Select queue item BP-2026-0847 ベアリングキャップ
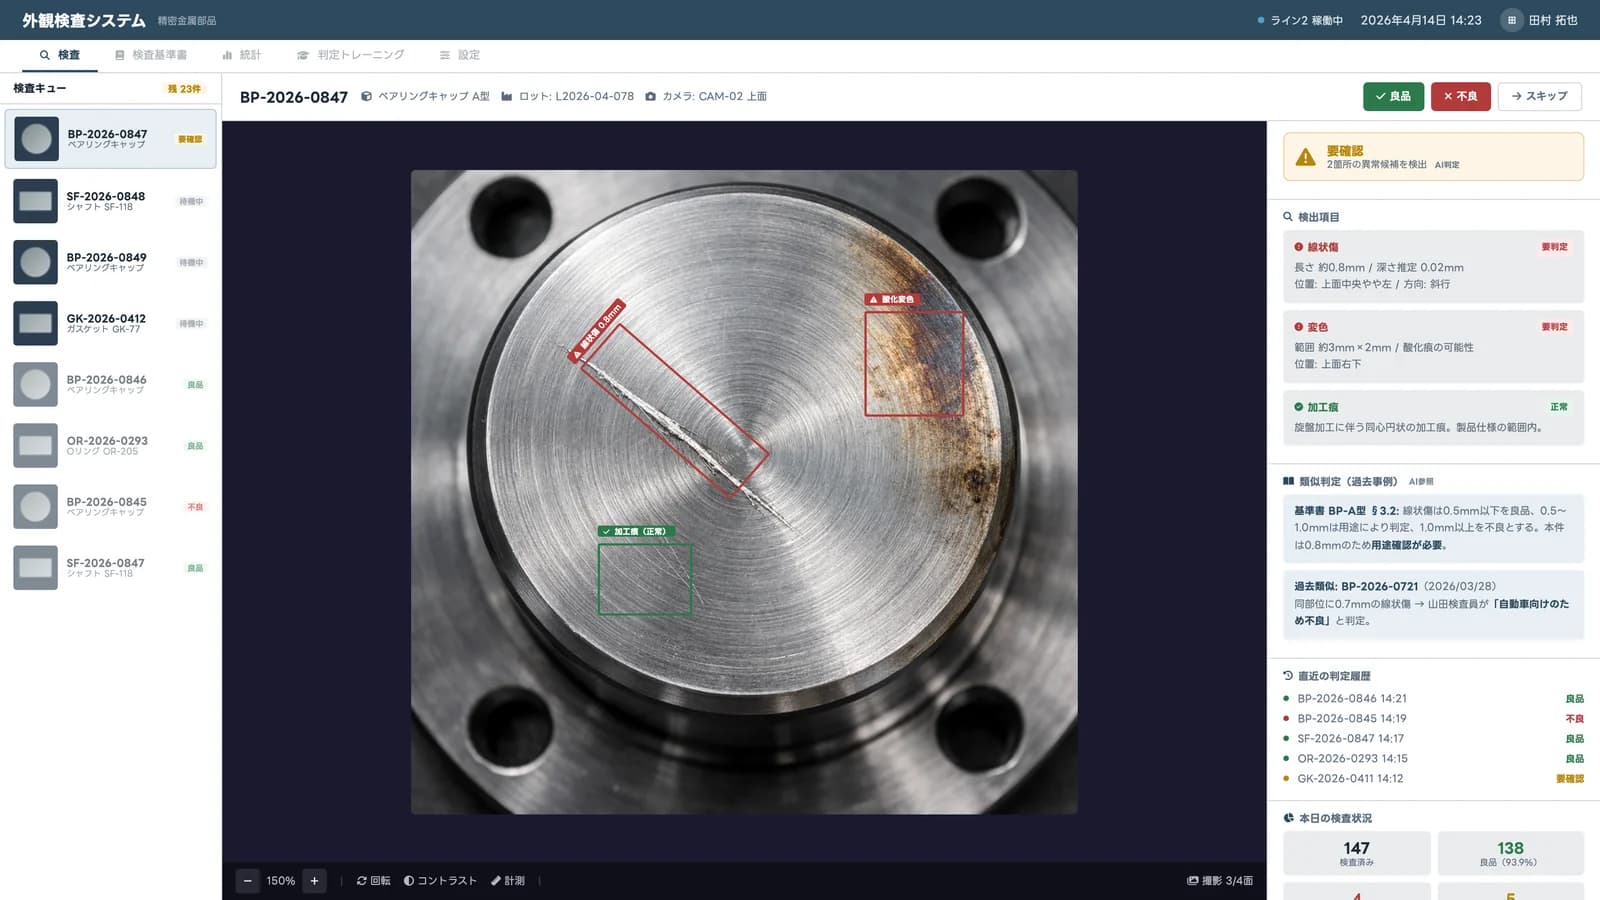The height and width of the screenshot is (900, 1600). click(x=110, y=139)
